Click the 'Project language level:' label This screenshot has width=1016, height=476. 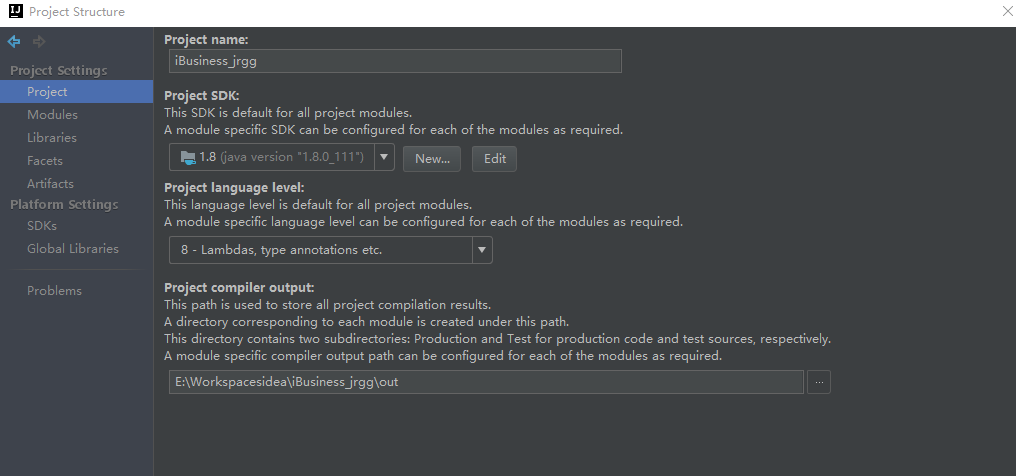pyautogui.click(x=234, y=188)
